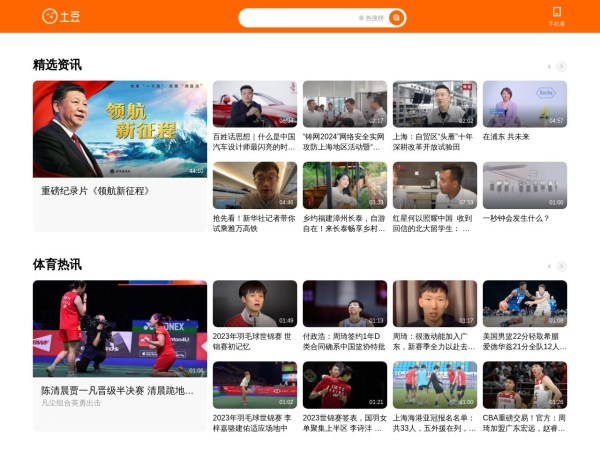Open the 在浦东 共未来 video title

(x=506, y=137)
